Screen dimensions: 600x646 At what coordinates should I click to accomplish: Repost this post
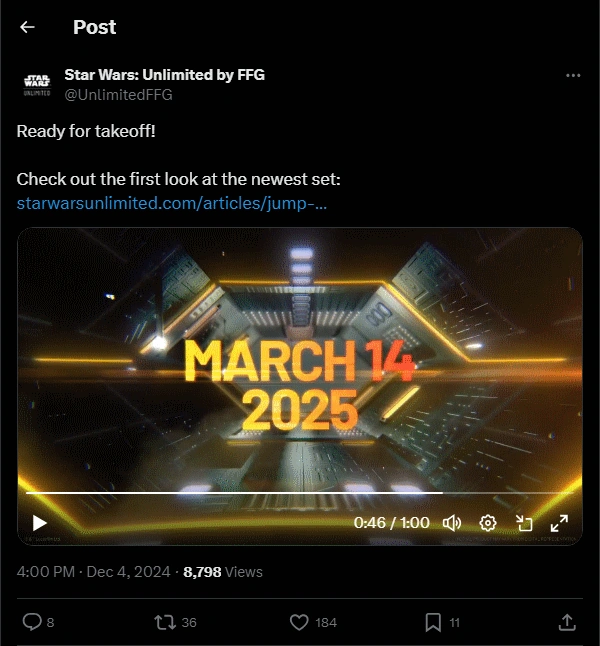coord(164,622)
